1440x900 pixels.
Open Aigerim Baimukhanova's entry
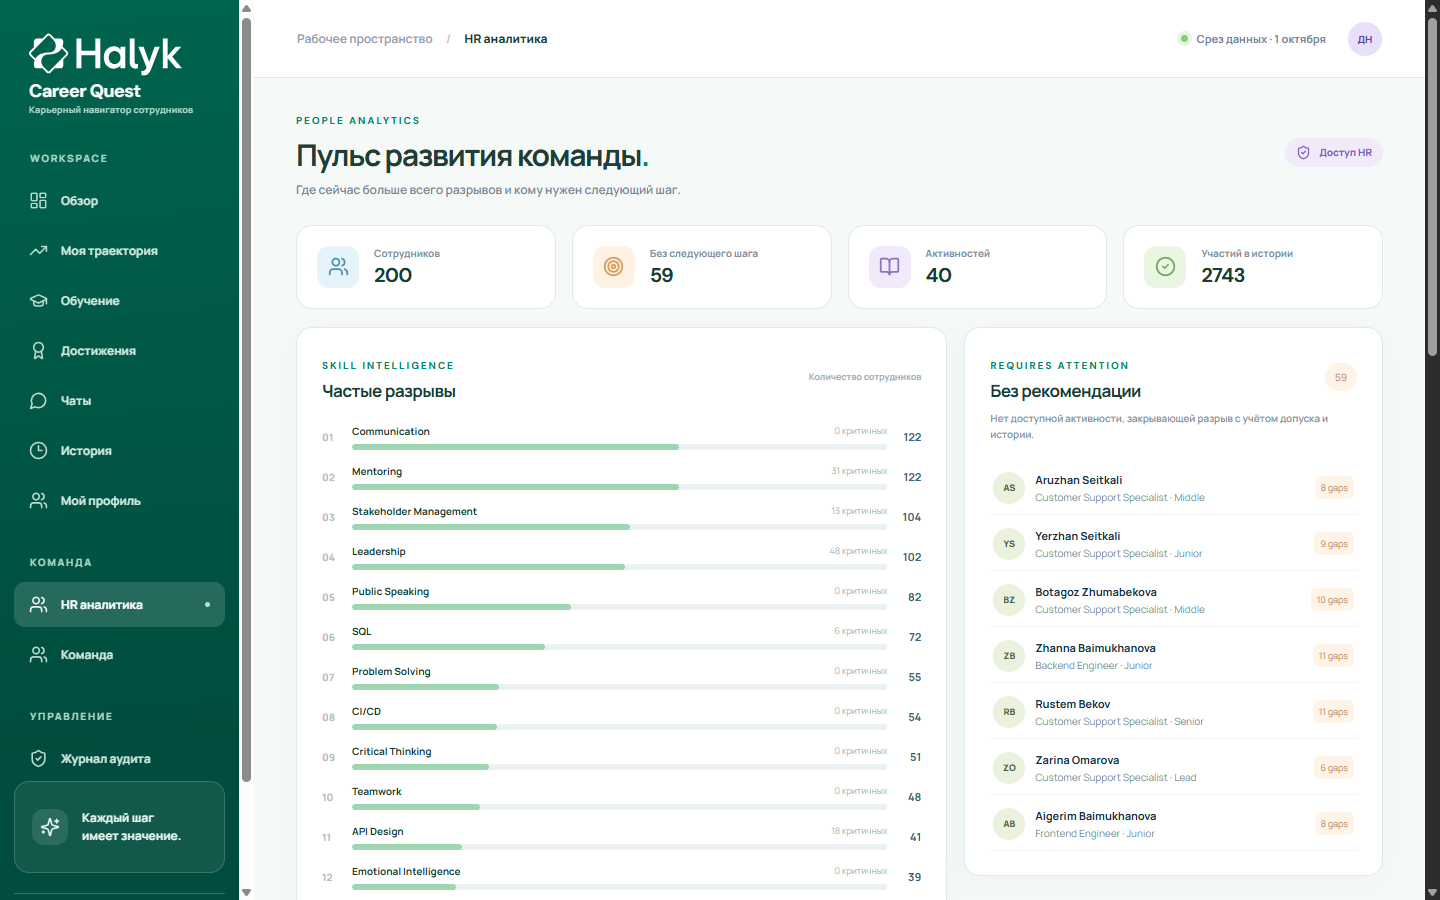[x=1173, y=824]
